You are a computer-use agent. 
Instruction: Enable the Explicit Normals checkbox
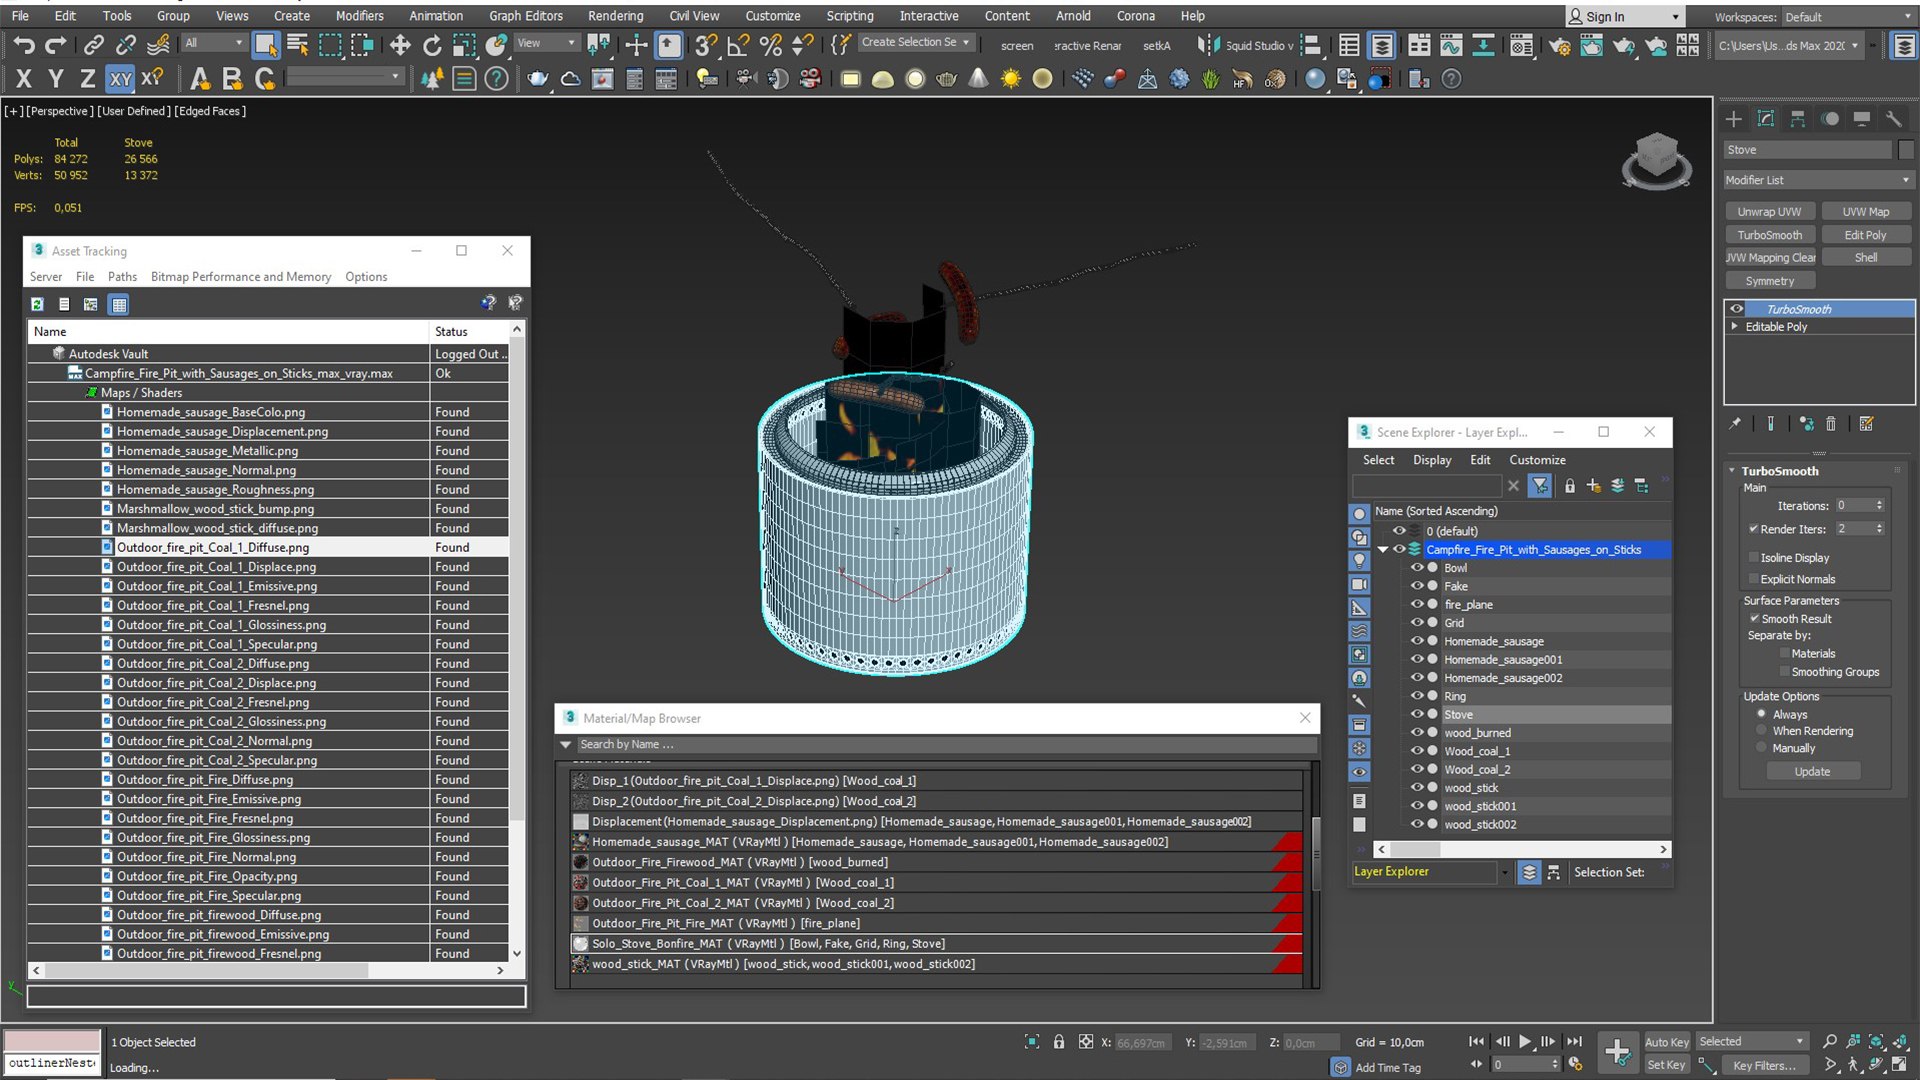pyautogui.click(x=1753, y=579)
